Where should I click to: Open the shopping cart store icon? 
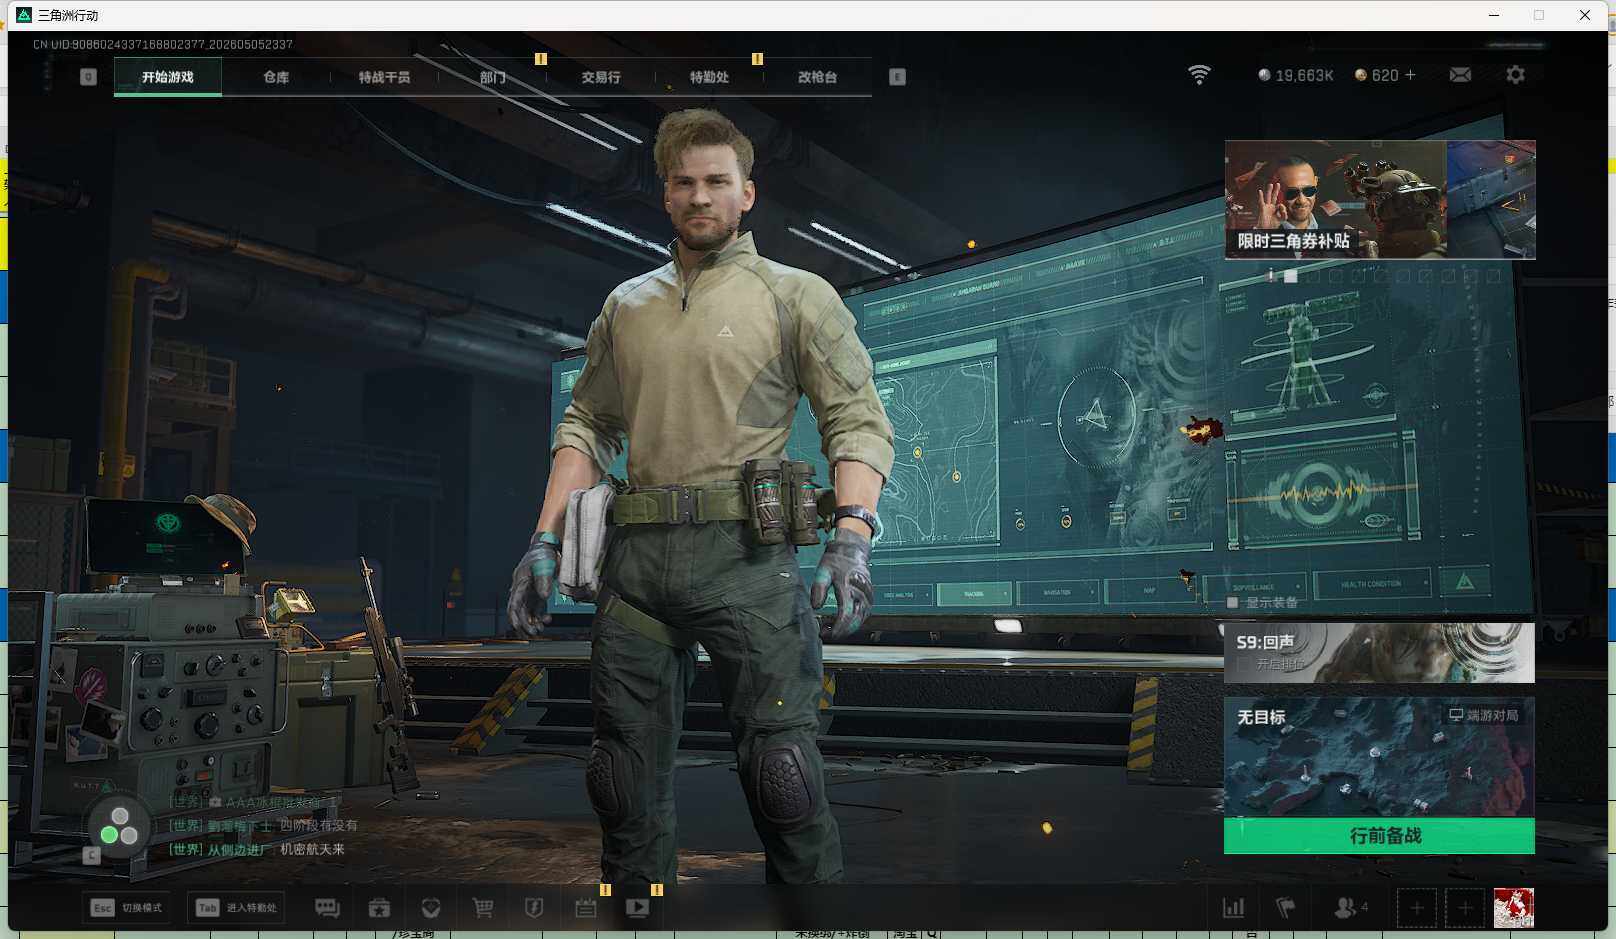[483, 908]
